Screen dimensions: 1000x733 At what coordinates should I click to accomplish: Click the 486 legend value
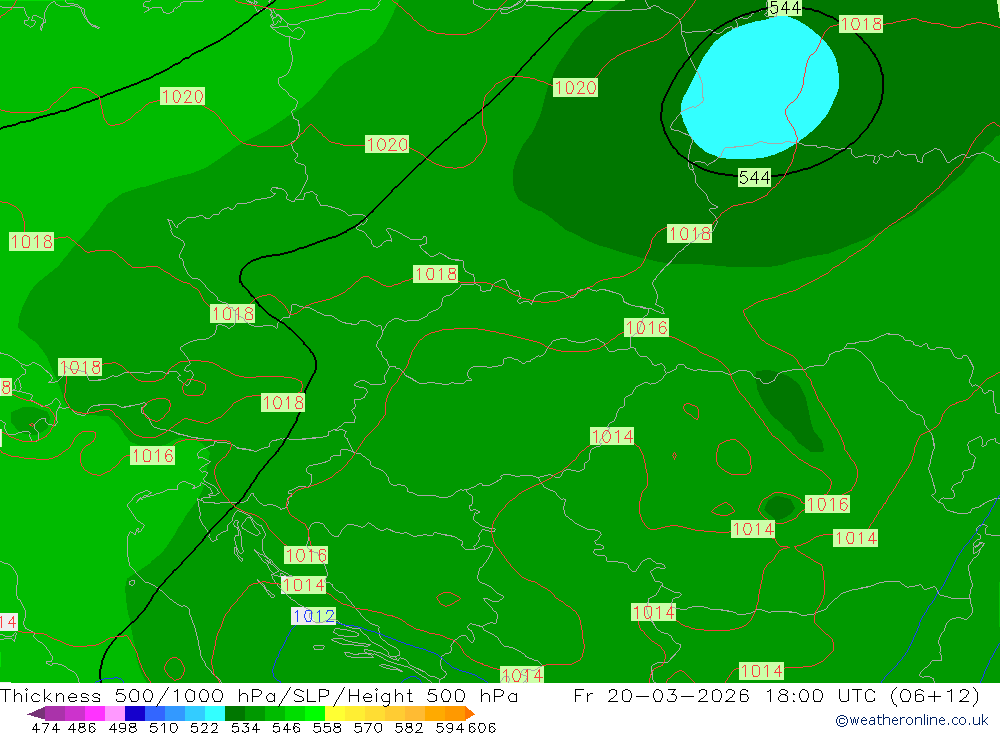[x=82, y=727]
